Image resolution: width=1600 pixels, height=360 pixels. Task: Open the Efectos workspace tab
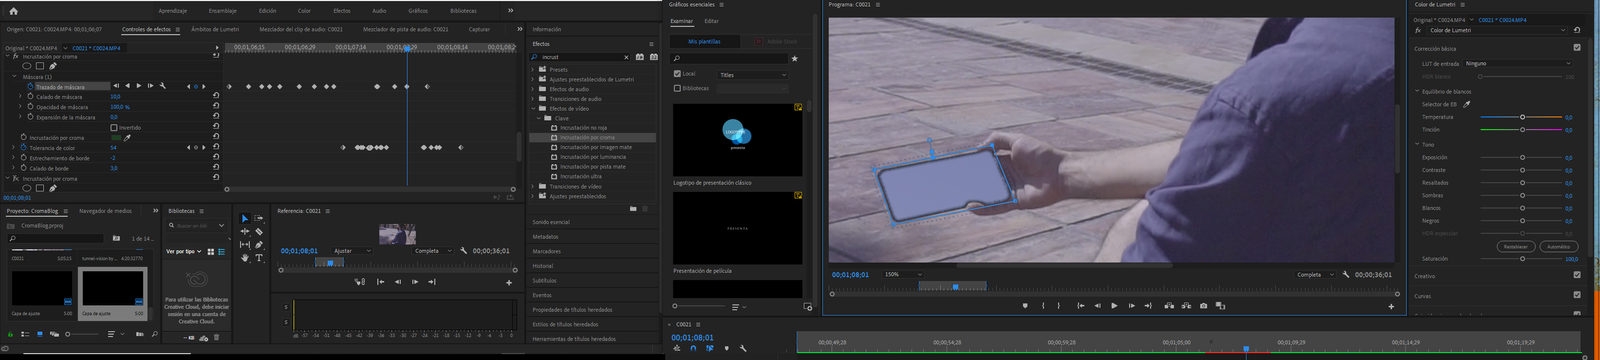pyautogui.click(x=341, y=11)
